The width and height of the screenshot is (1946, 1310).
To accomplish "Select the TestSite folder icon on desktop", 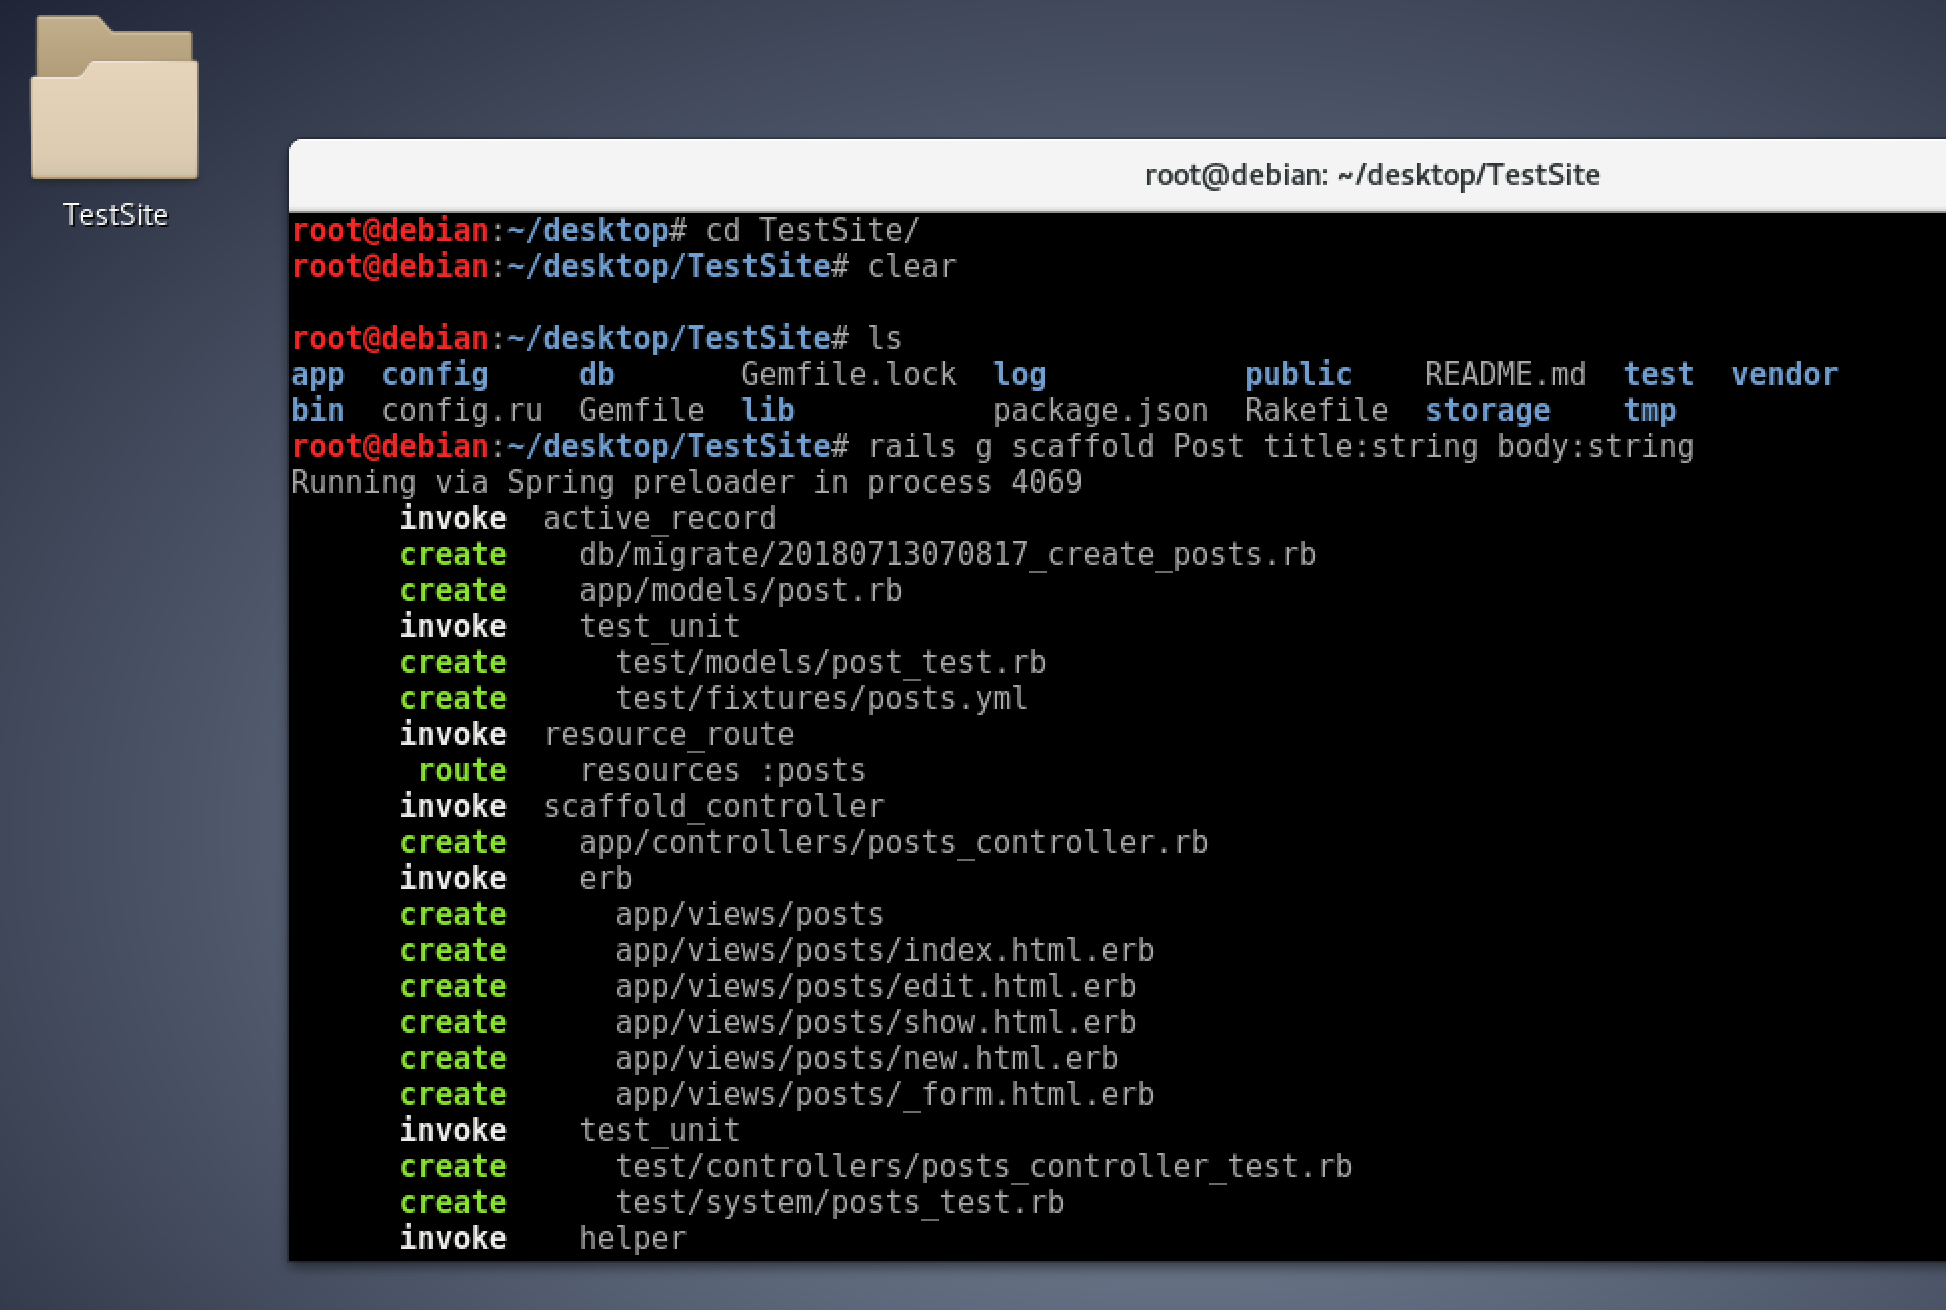I will (114, 100).
